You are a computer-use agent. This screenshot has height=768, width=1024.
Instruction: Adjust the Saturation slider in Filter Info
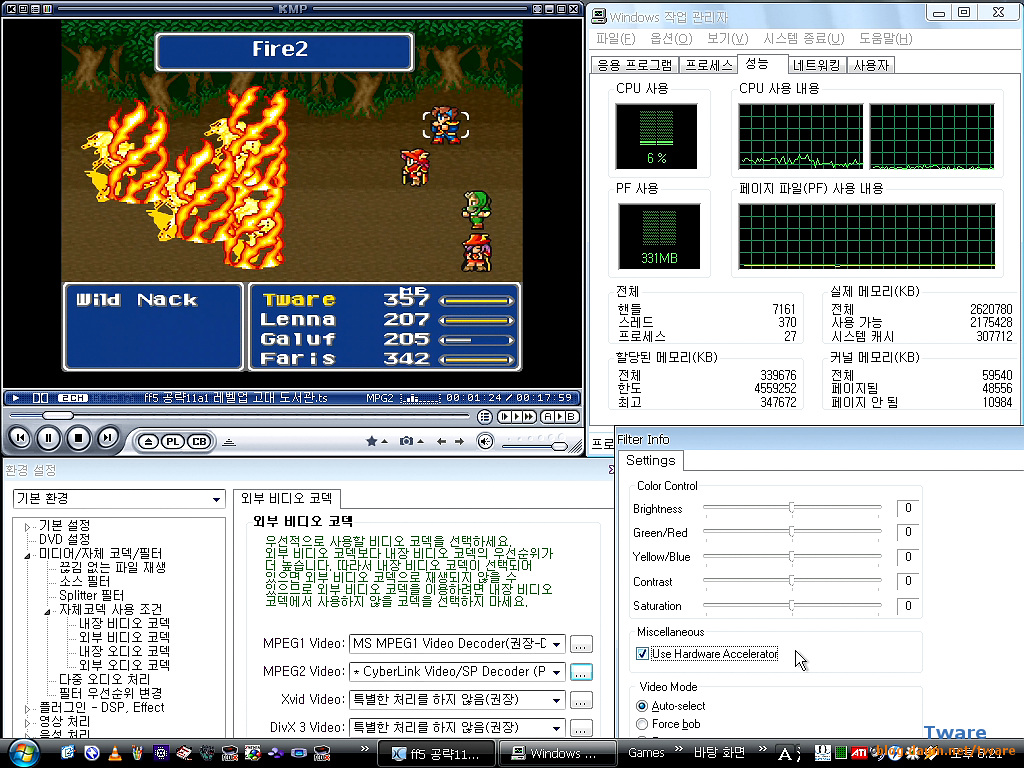click(x=792, y=605)
